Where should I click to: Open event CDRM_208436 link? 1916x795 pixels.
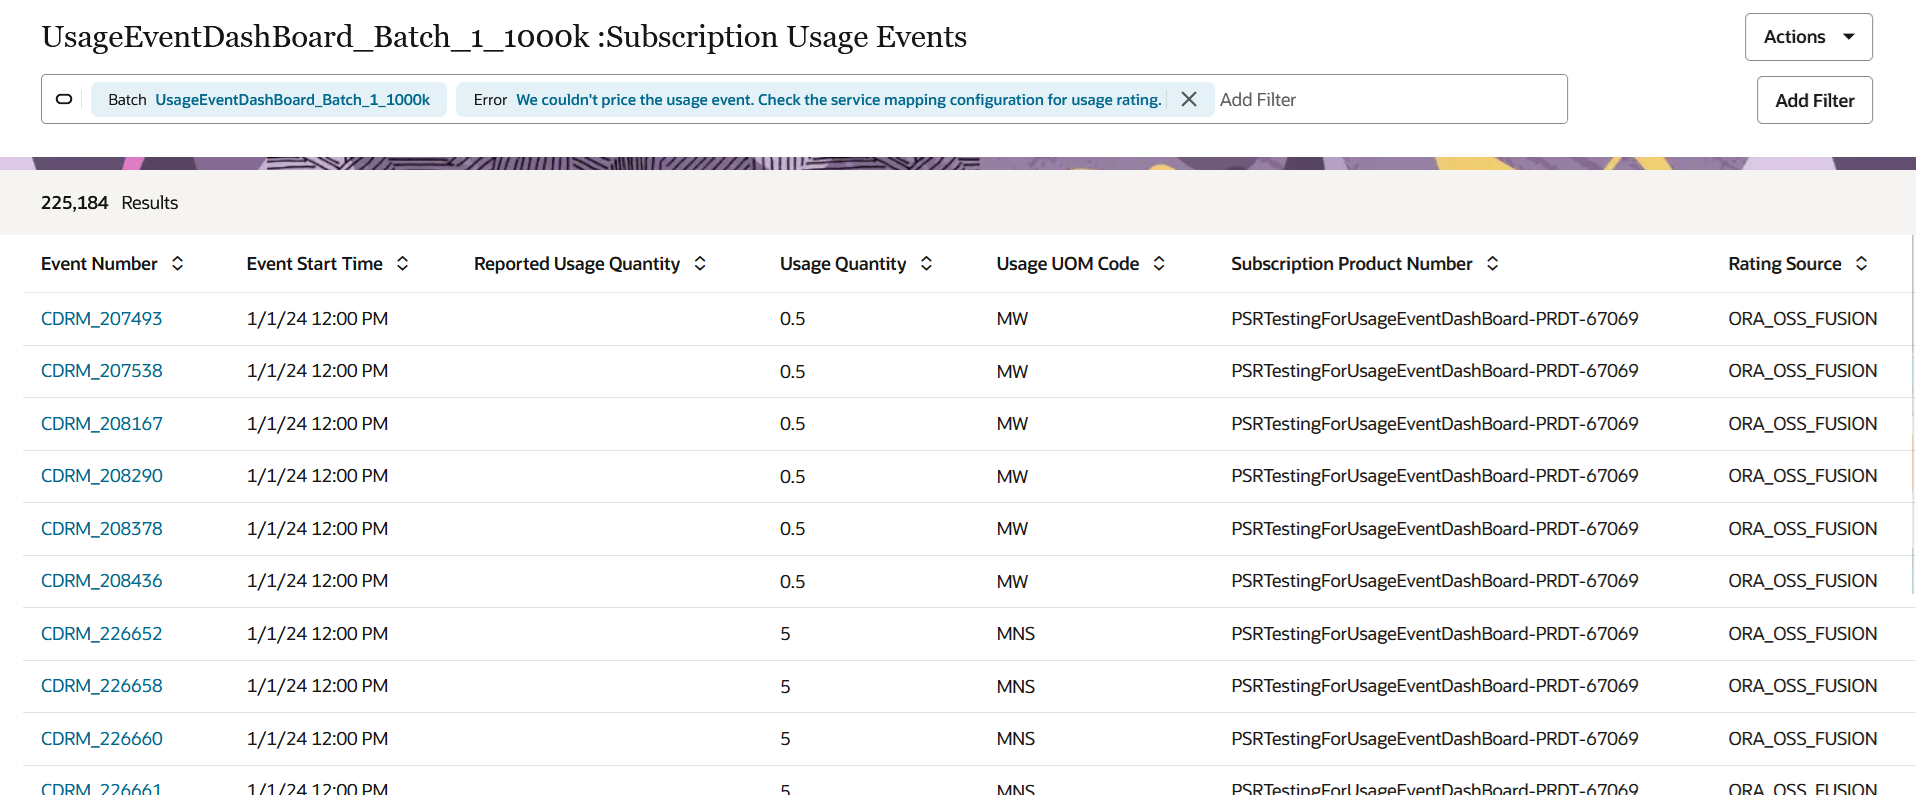click(101, 580)
